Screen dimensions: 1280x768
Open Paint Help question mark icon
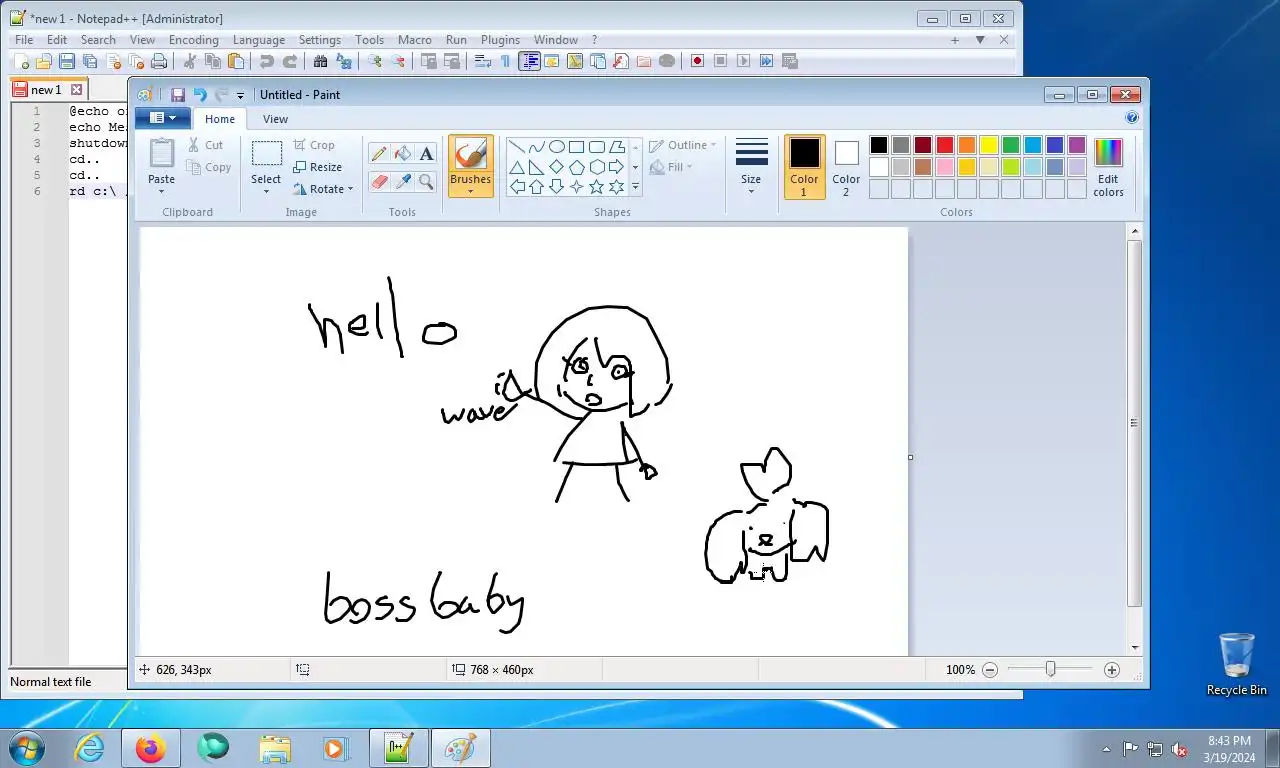click(1132, 117)
